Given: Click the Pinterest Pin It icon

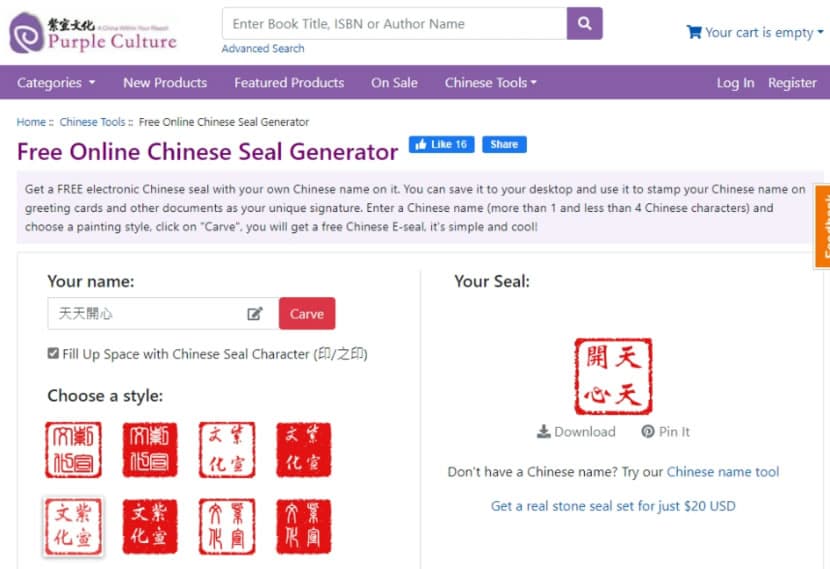Looking at the screenshot, I should click(647, 432).
